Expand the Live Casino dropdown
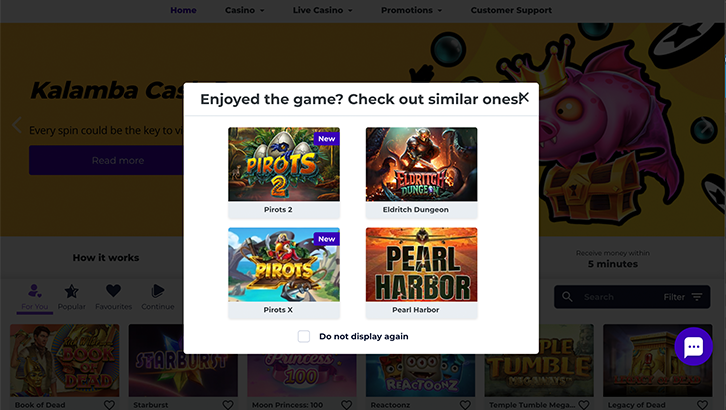Viewport: 726px width, 410px height. click(322, 10)
